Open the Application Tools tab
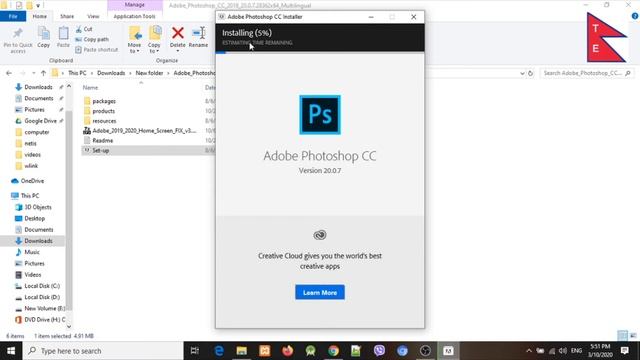640x360 pixels. tap(134, 16)
